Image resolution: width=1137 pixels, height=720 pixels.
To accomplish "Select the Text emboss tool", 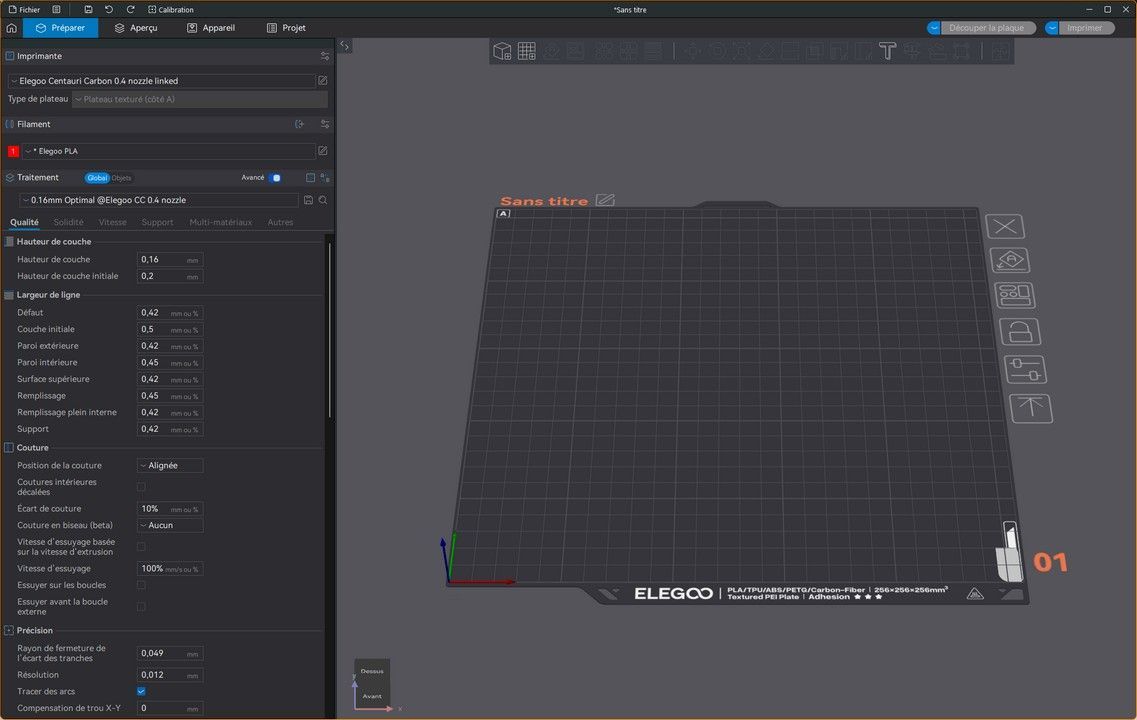I will (x=887, y=51).
